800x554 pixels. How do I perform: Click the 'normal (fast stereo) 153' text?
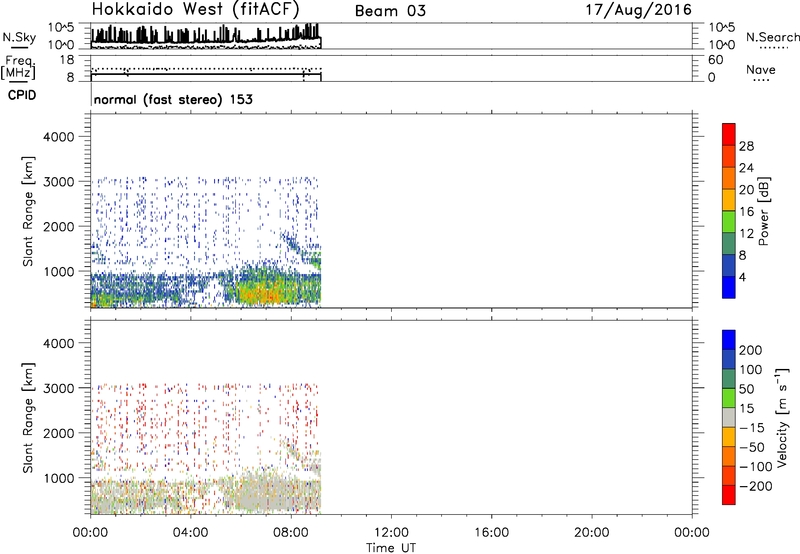click(173, 99)
